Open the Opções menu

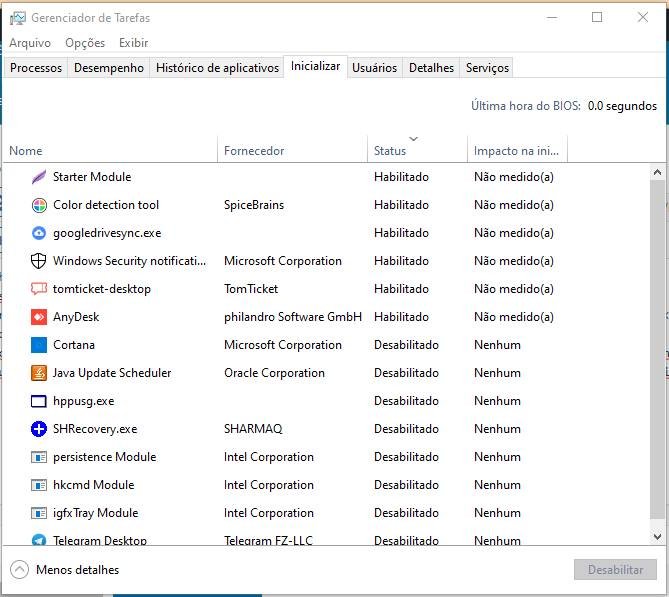(85, 43)
